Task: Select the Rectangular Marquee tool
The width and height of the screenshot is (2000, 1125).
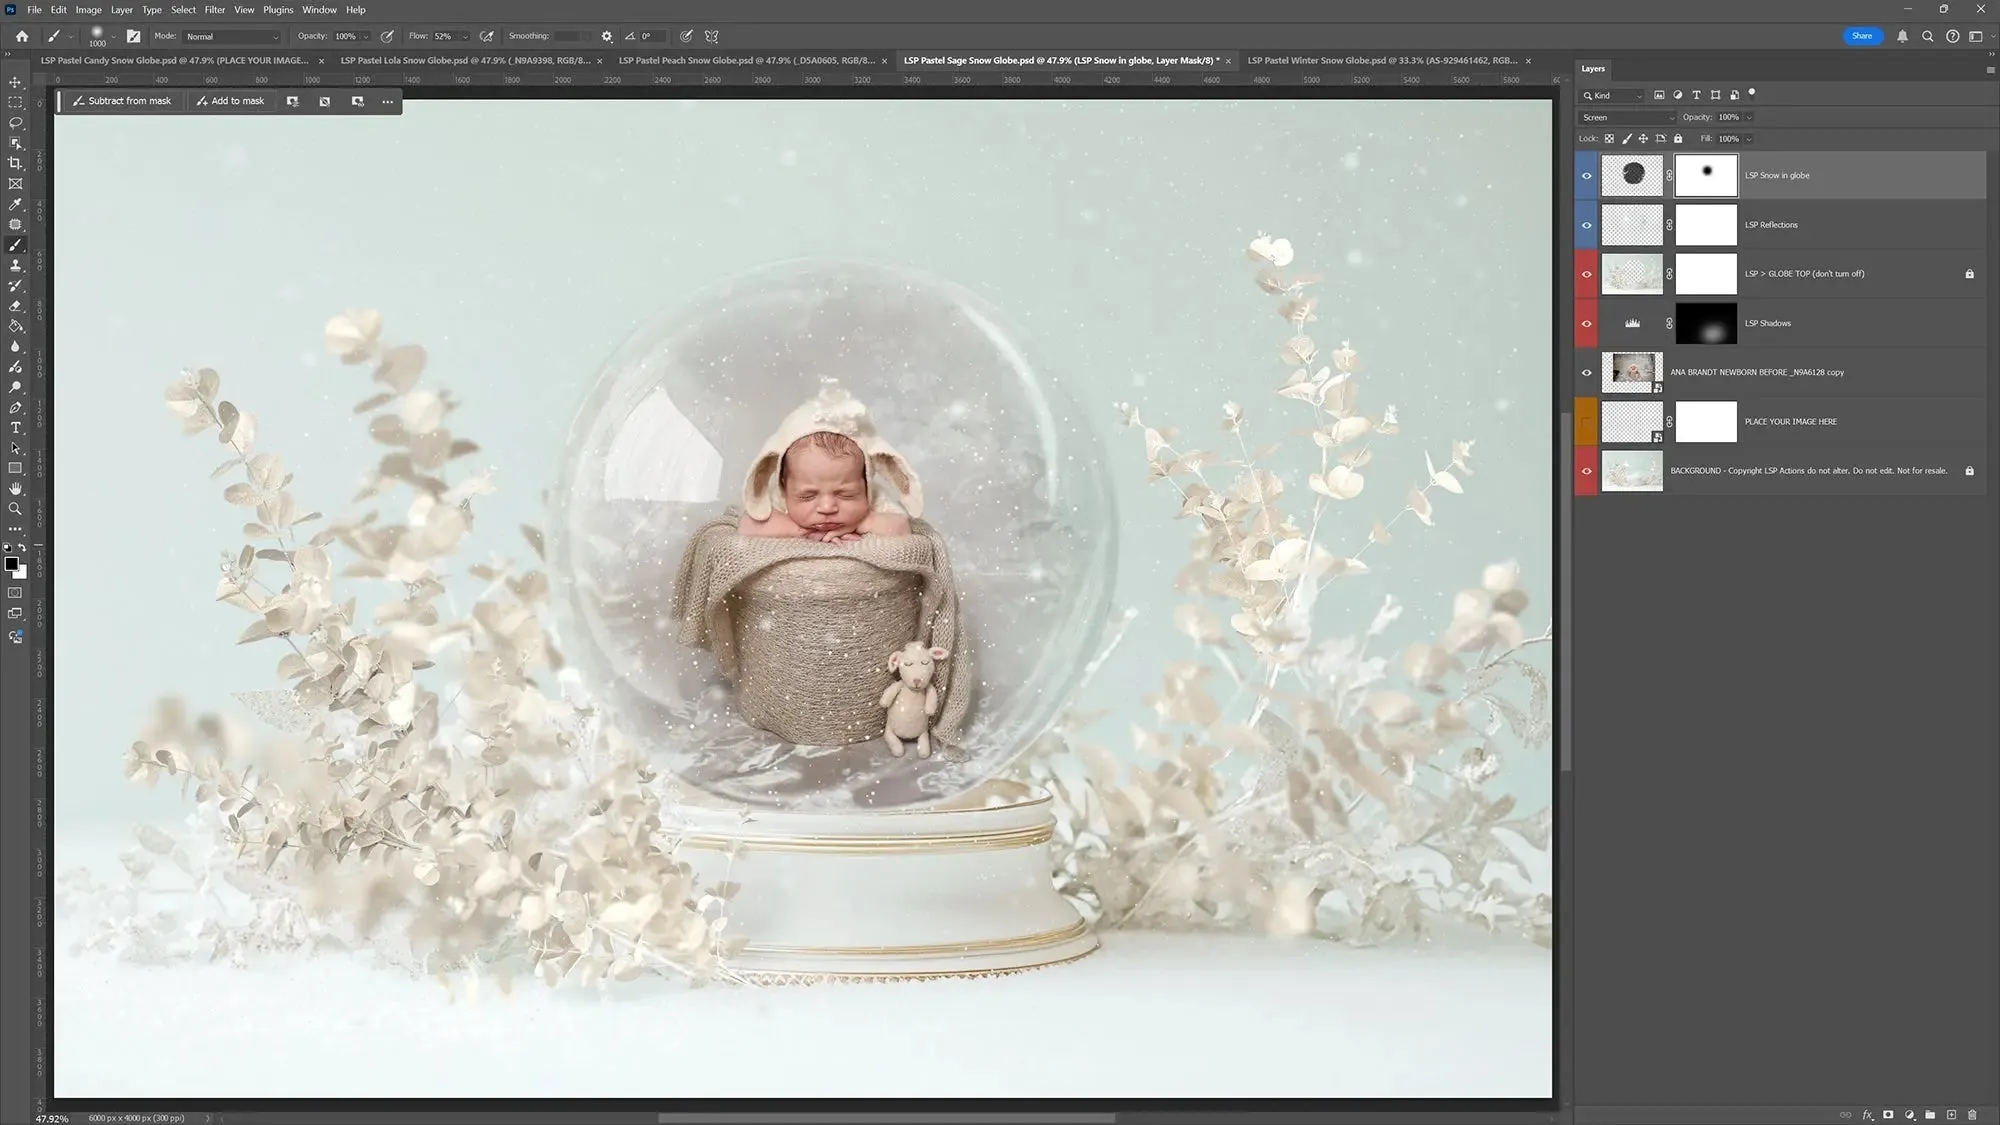Action: pos(15,102)
